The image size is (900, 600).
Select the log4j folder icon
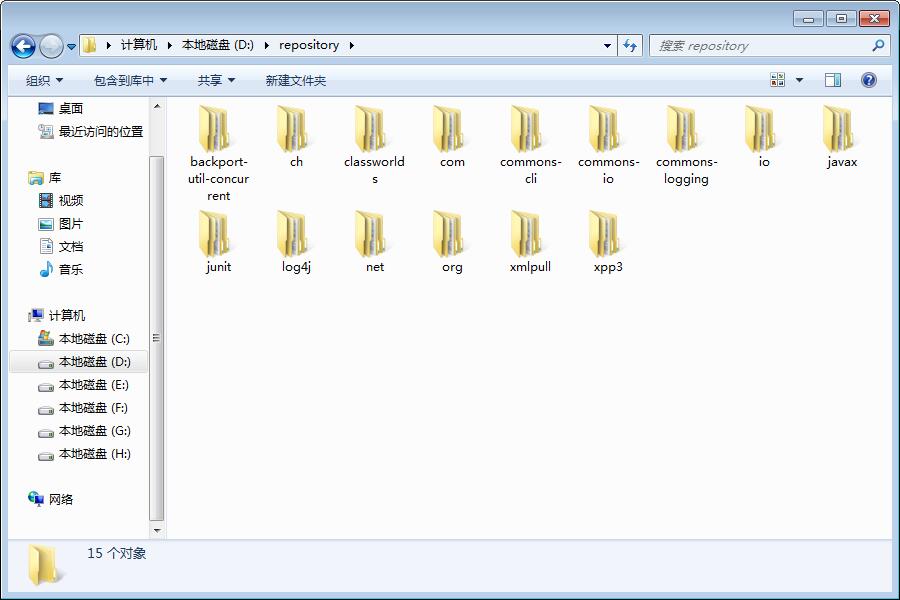coord(293,233)
